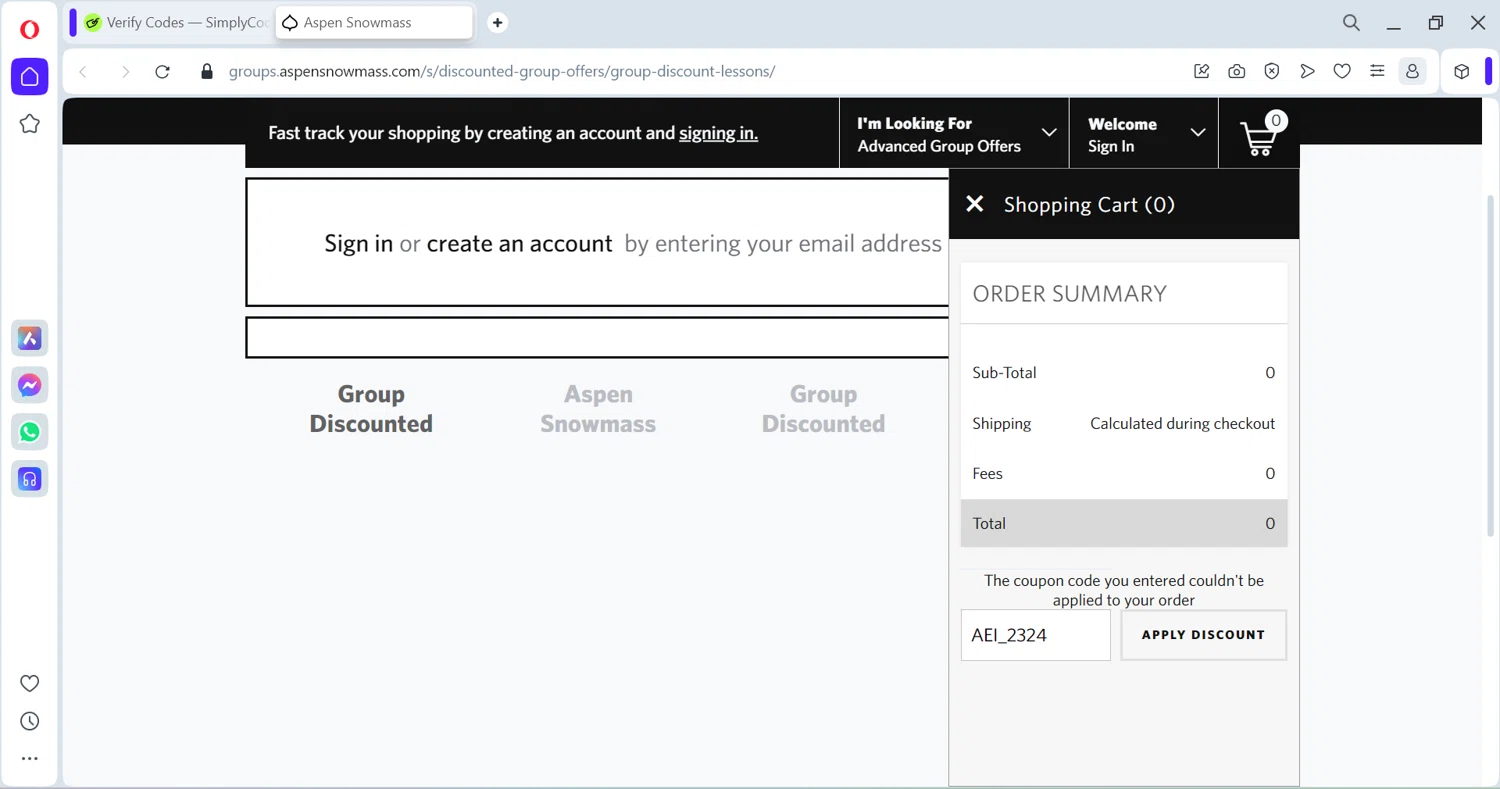Click the share/edit page icon in the address bar

1202,72
